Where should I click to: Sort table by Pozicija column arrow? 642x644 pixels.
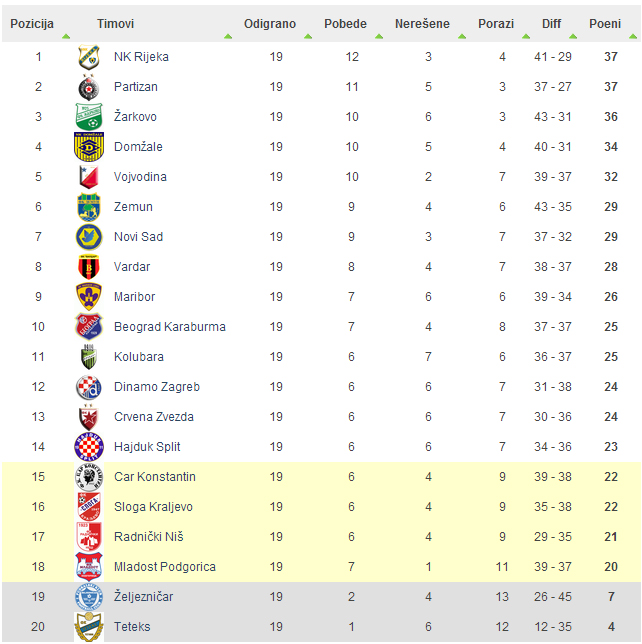pos(66,37)
